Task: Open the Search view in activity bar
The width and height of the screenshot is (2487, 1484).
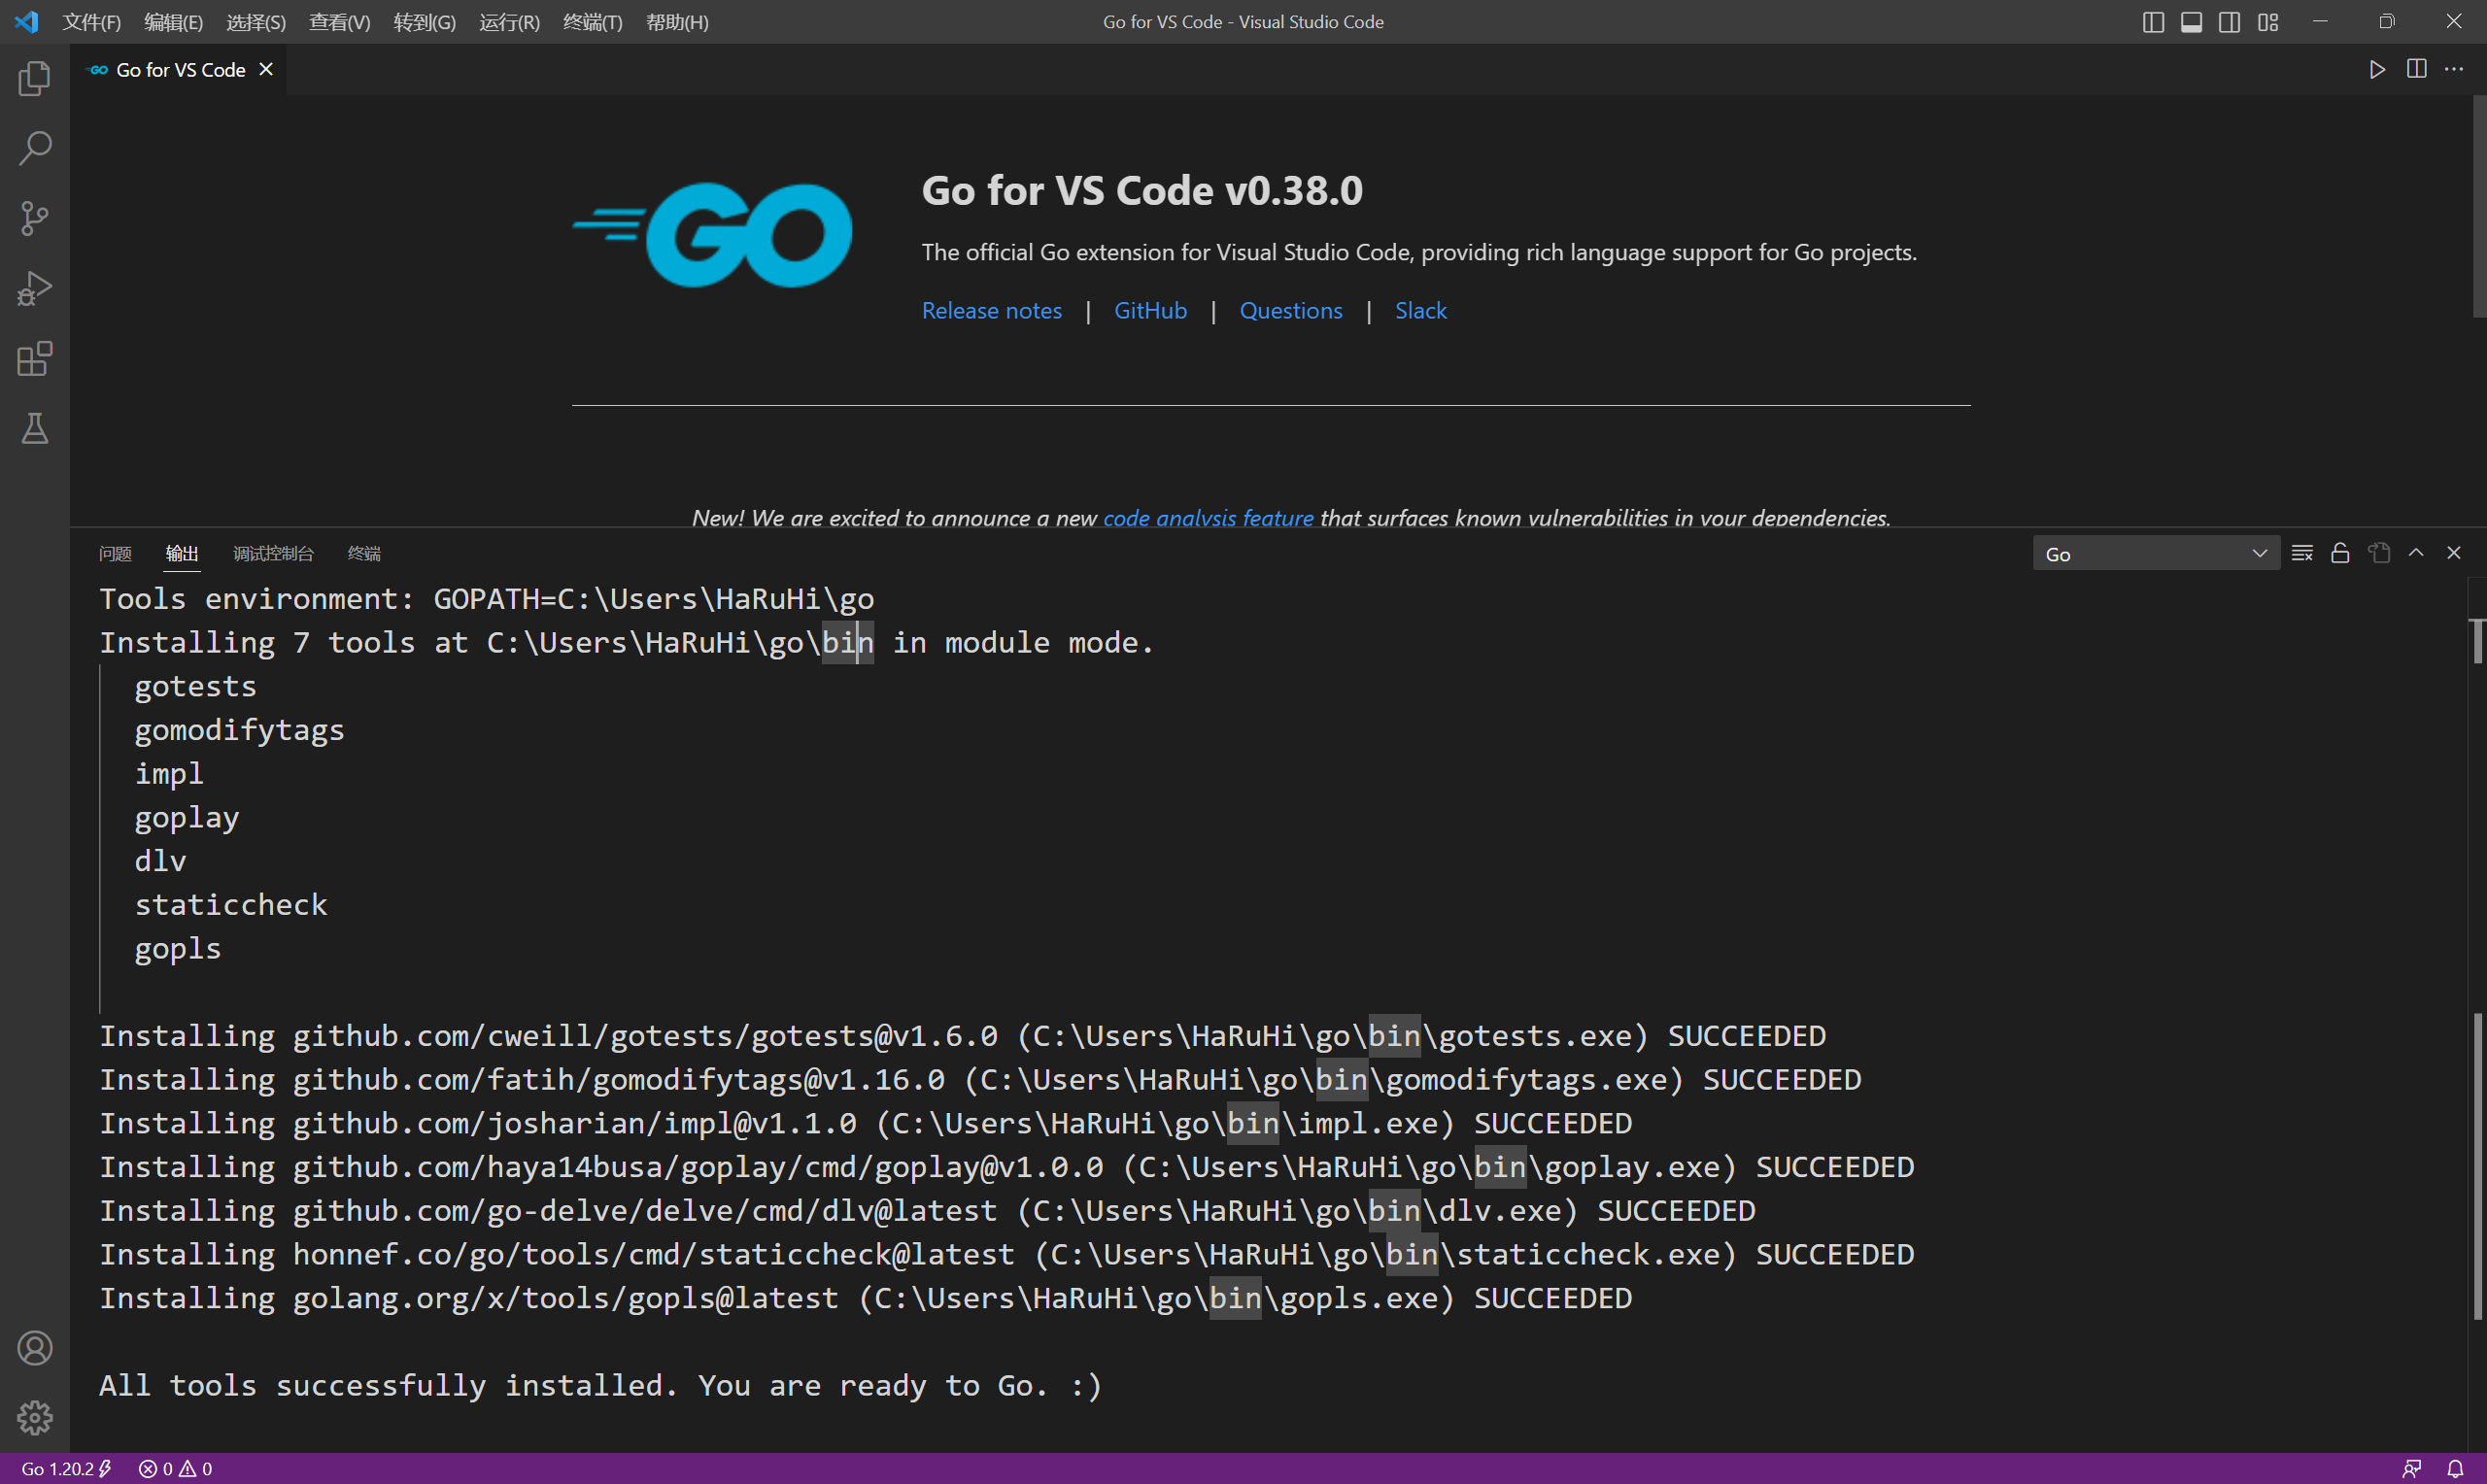Action: (35, 149)
